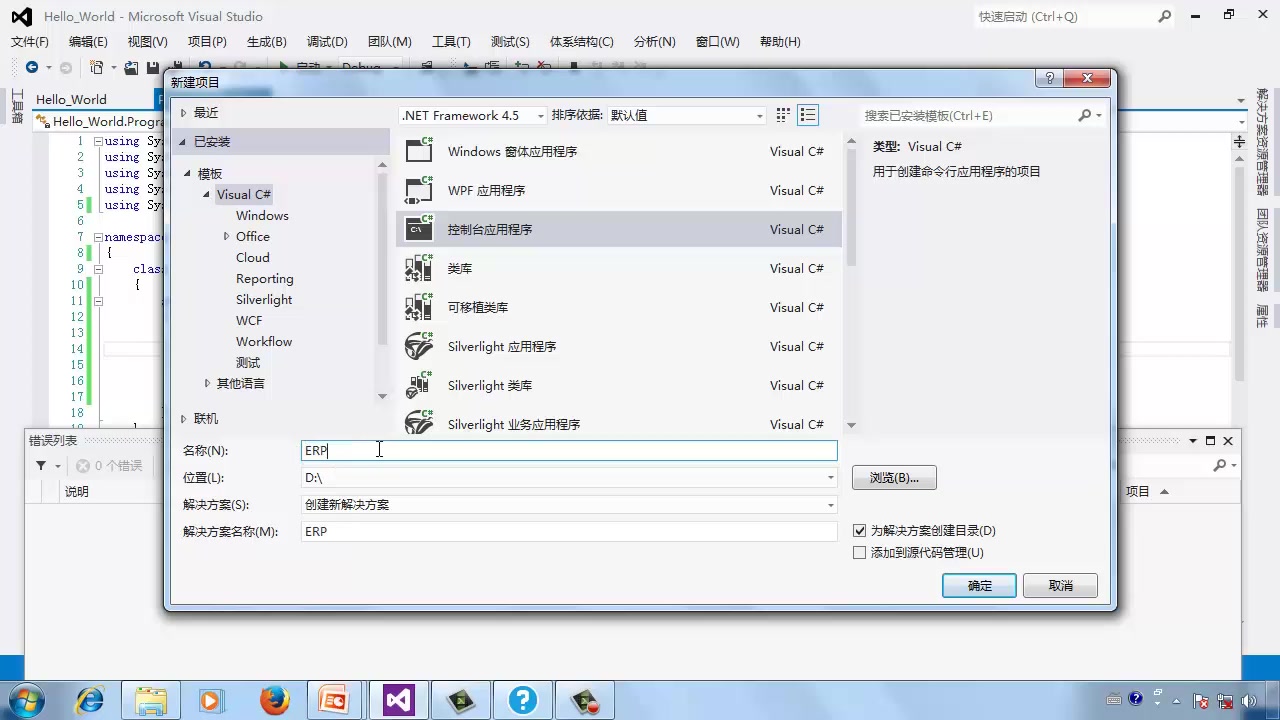Screen dimensions: 1280x720
Task: Select WCF in the template tree
Action: pyautogui.click(x=249, y=321)
